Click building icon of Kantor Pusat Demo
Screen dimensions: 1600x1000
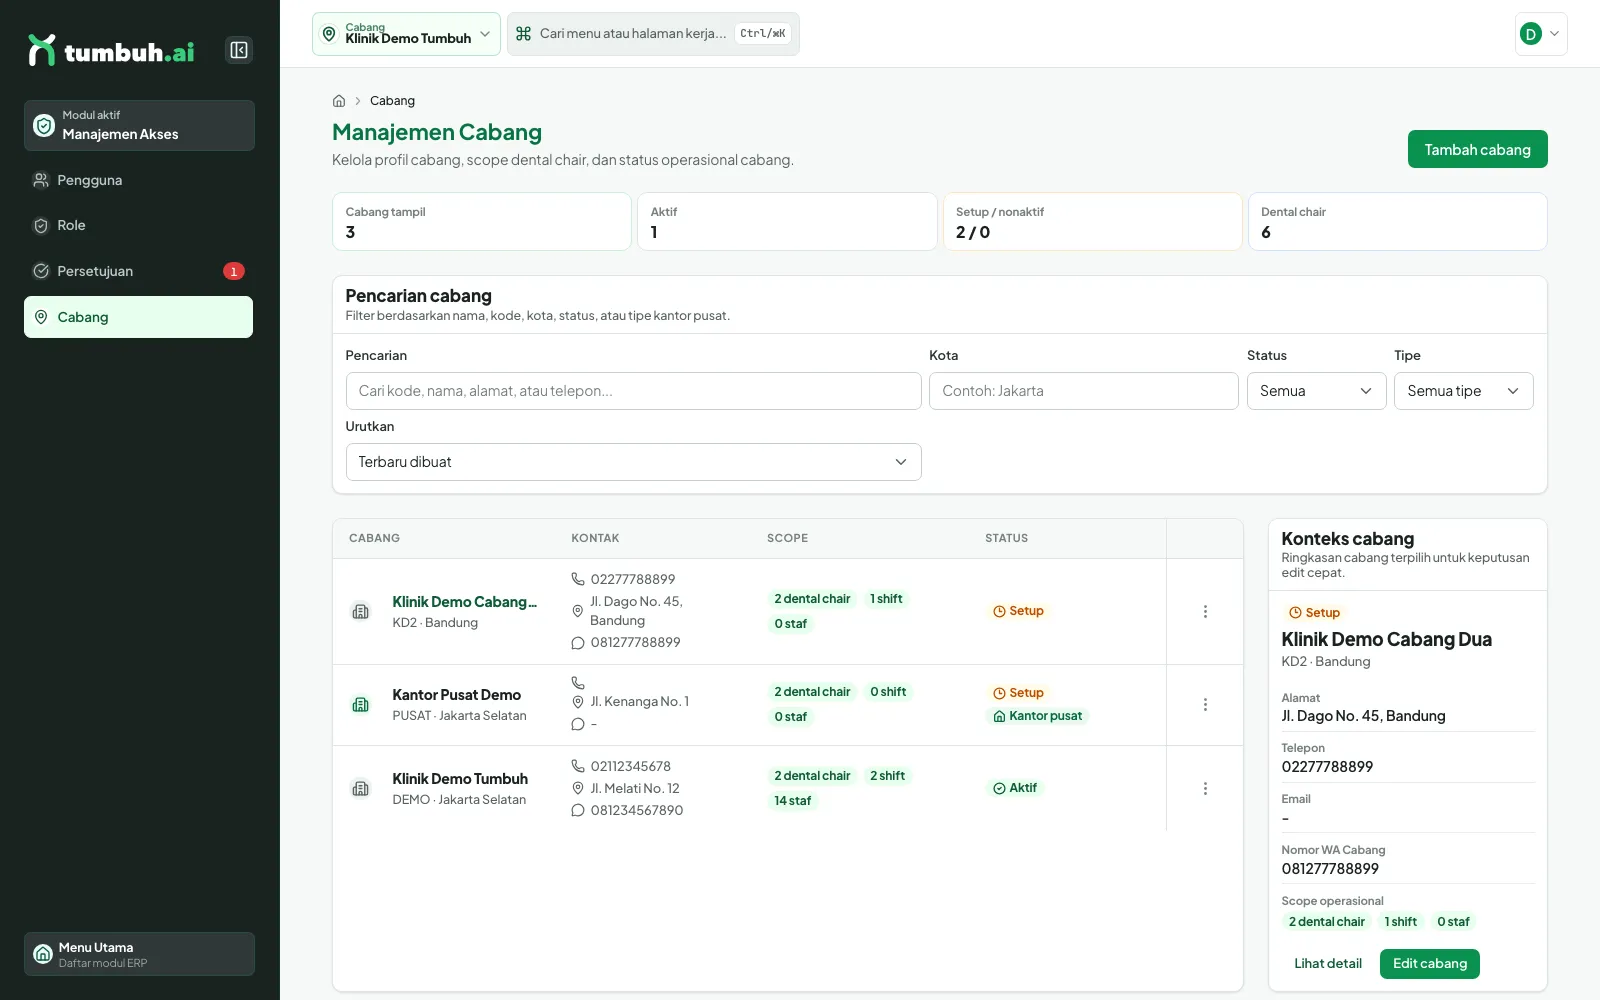click(361, 705)
